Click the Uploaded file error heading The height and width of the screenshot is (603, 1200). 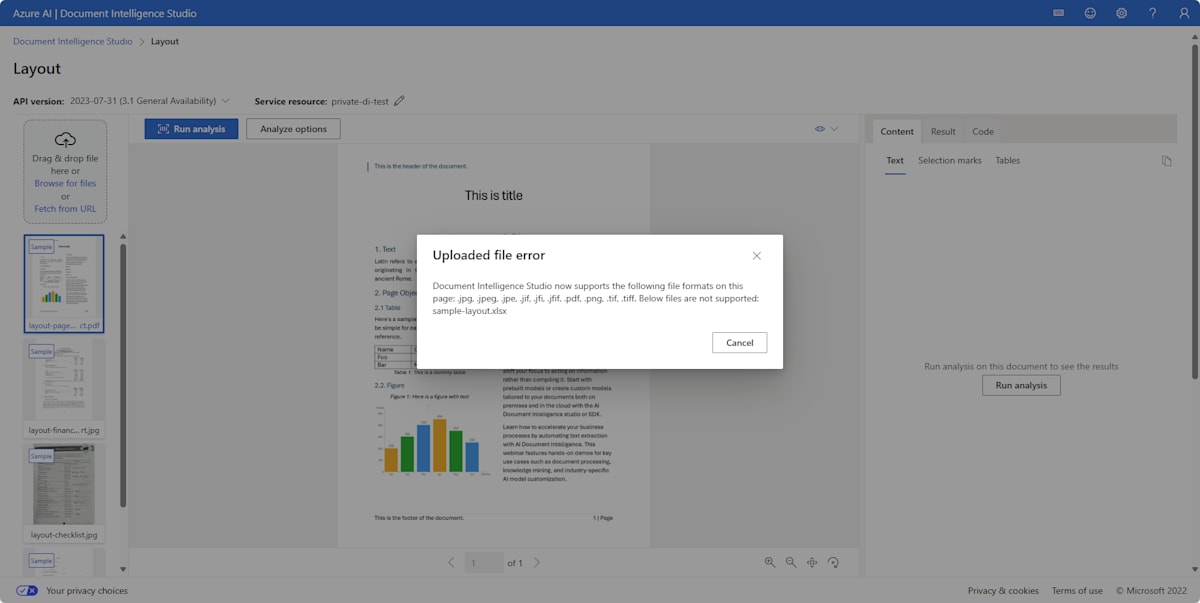(x=489, y=255)
